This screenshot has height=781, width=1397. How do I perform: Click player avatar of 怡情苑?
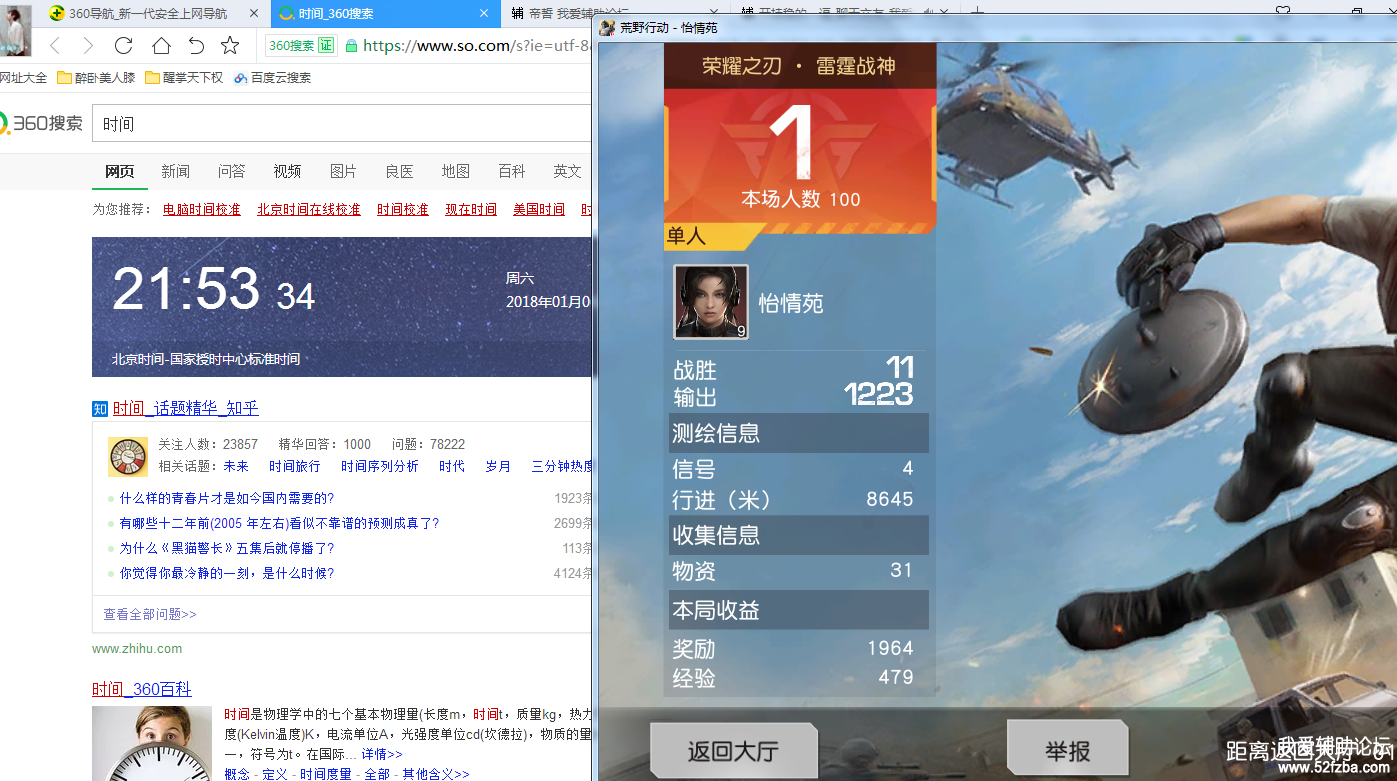pyautogui.click(x=711, y=302)
